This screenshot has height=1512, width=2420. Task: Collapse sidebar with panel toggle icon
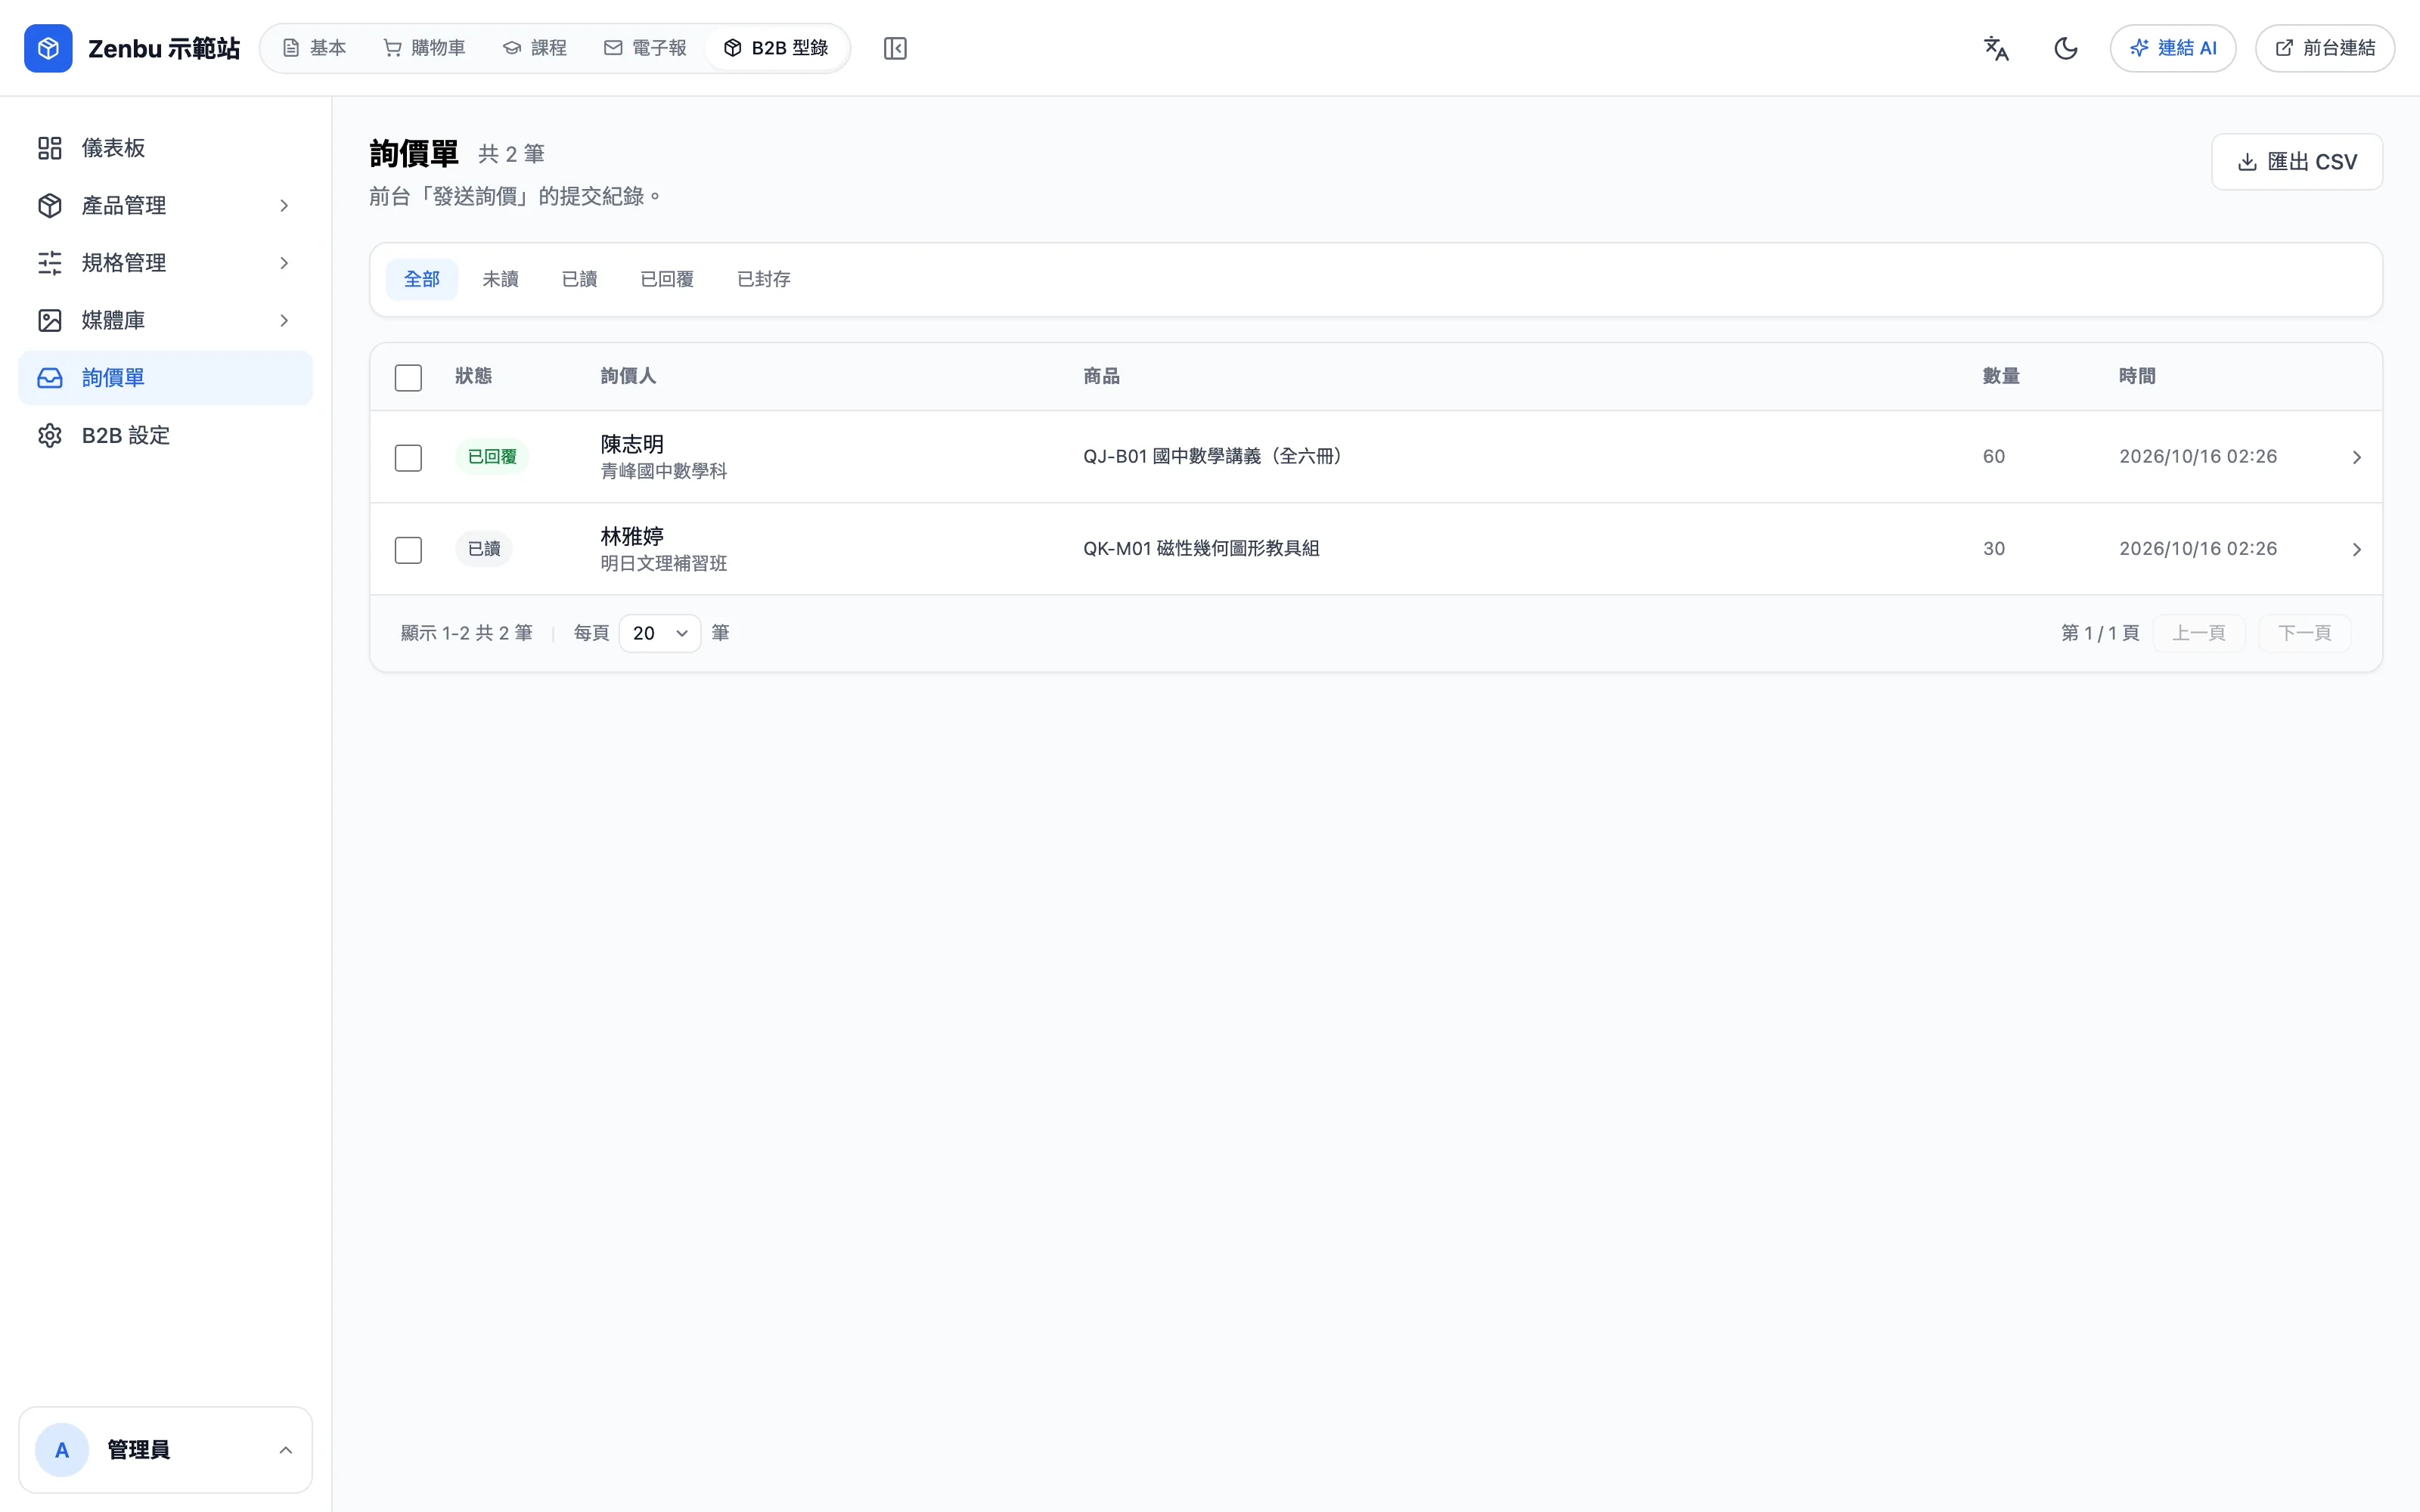895,48
